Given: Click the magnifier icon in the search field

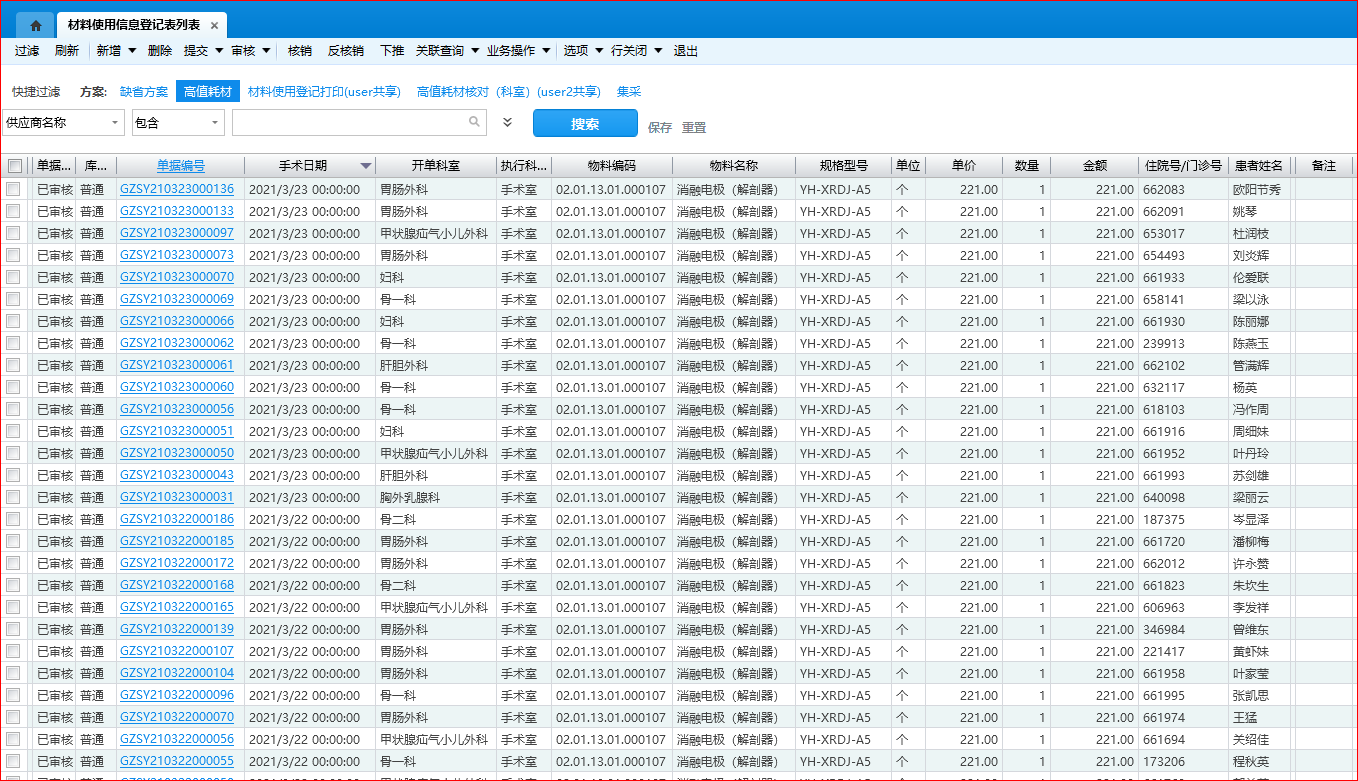Looking at the screenshot, I should 475,122.
